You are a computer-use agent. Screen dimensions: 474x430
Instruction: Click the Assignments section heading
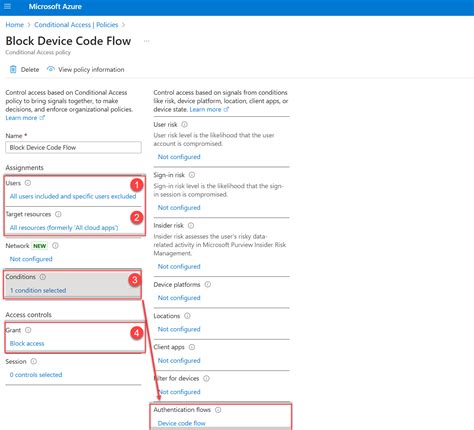click(24, 167)
